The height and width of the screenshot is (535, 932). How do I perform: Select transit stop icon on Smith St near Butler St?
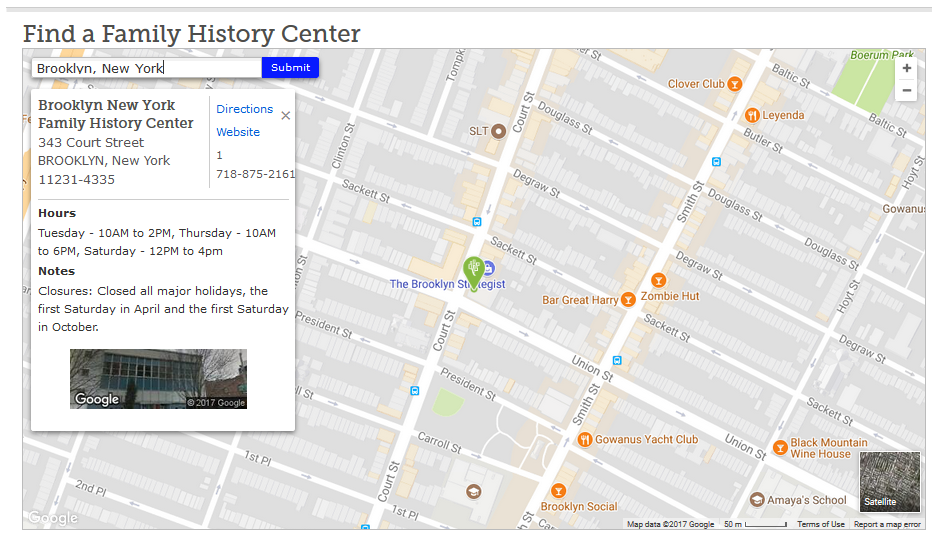tap(716, 162)
